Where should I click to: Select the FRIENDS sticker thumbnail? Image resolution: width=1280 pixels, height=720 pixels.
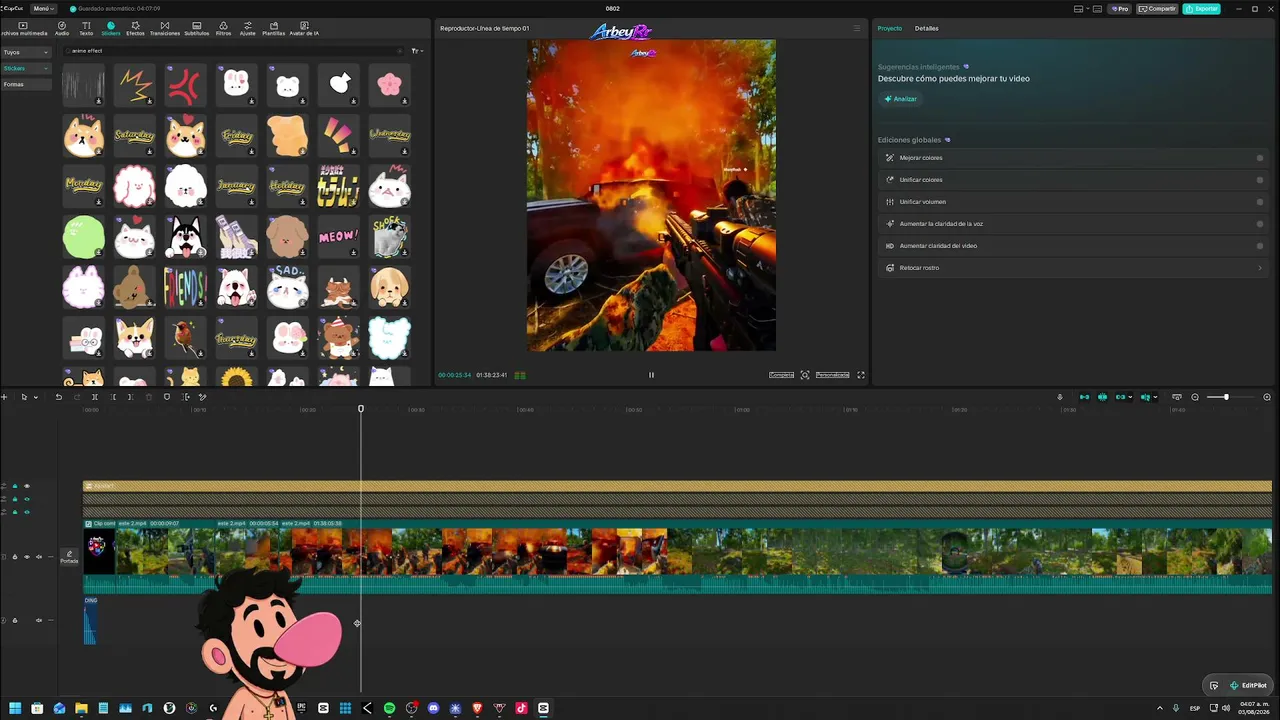point(185,288)
